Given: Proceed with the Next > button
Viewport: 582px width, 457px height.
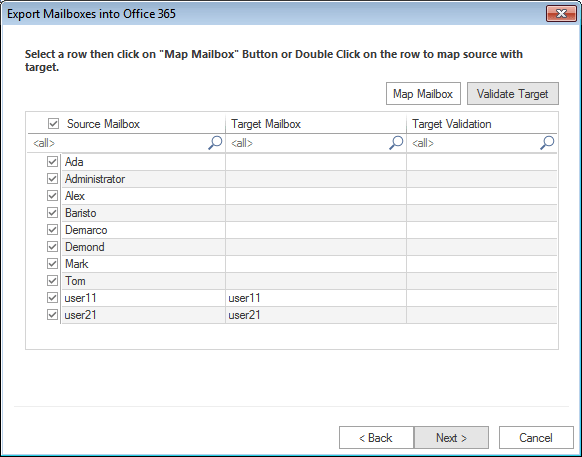Looking at the screenshot, I should [x=451, y=438].
